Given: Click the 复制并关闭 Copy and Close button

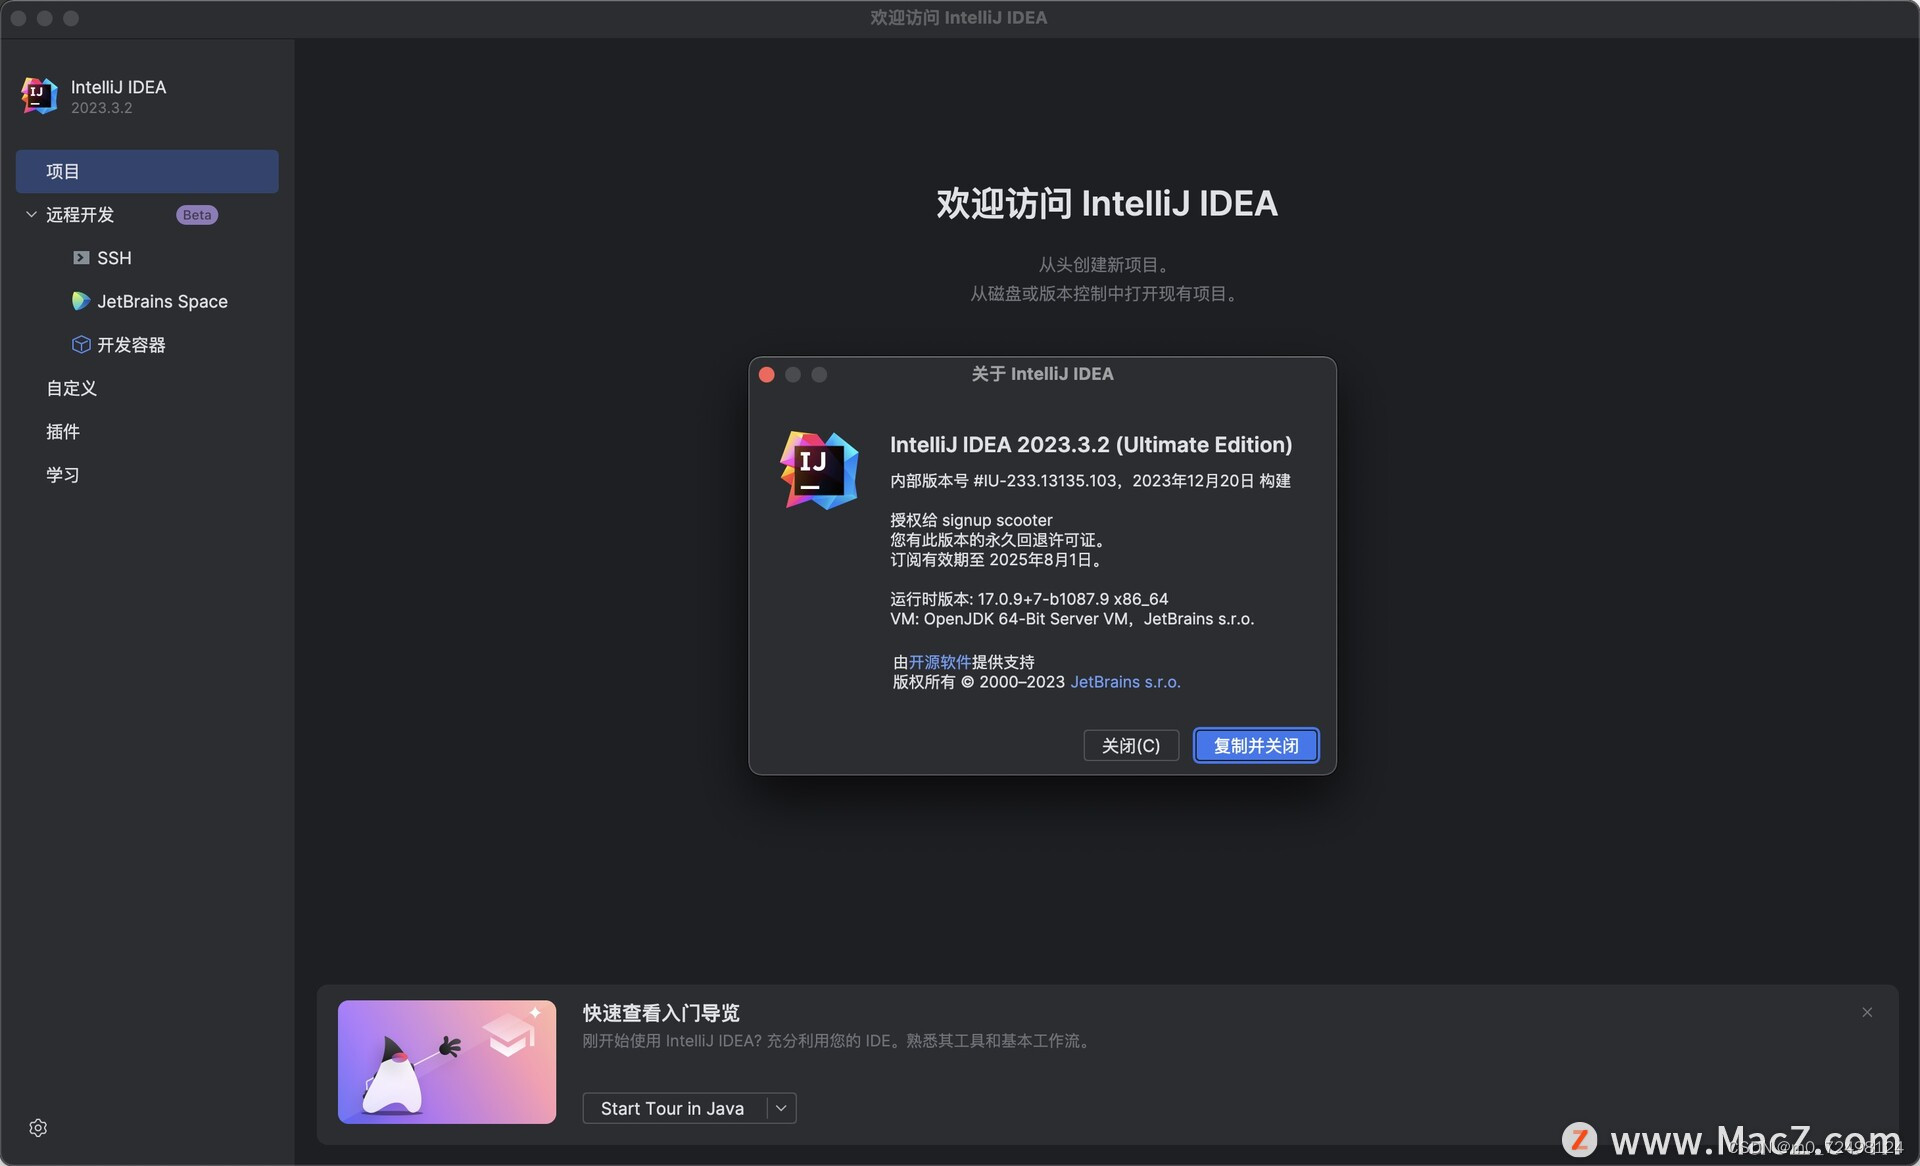Looking at the screenshot, I should coord(1255,745).
